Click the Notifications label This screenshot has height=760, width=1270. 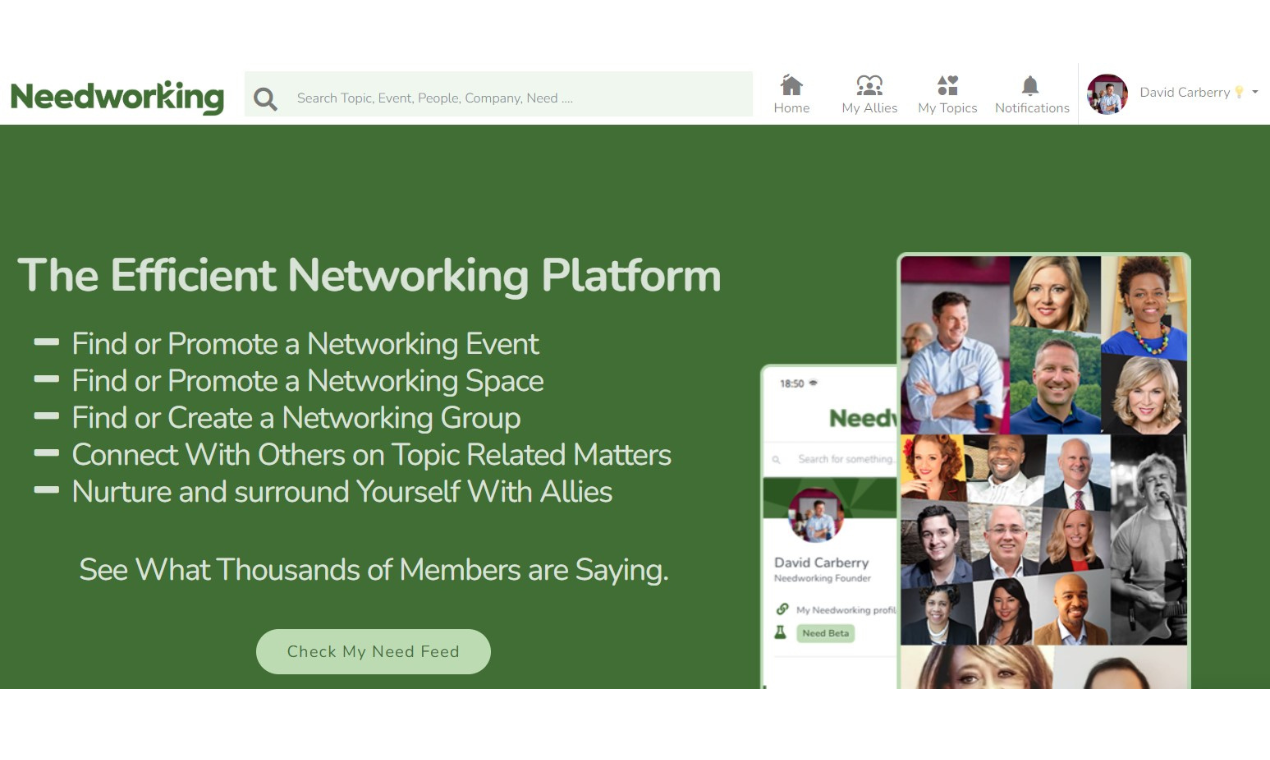pos(1032,108)
